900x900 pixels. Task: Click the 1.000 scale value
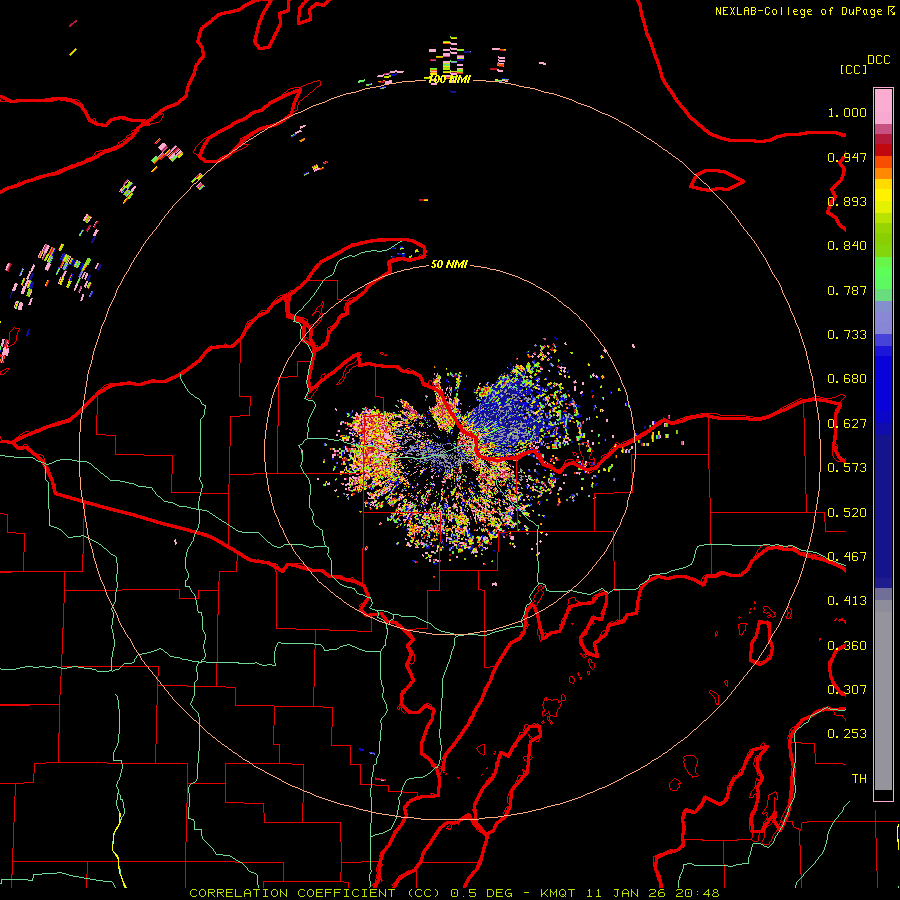[x=847, y=112]
